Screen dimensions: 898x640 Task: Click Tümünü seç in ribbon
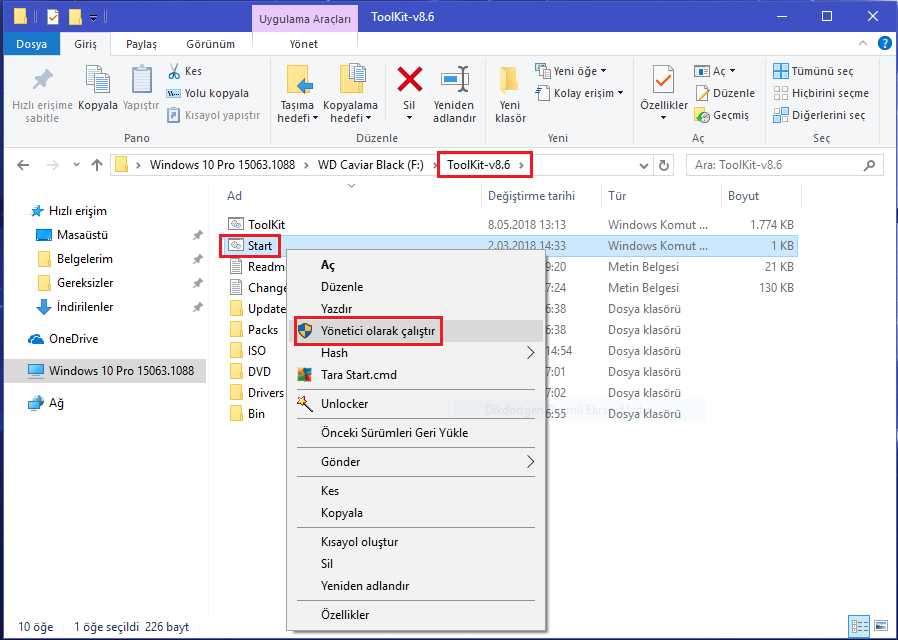(813, 71)
